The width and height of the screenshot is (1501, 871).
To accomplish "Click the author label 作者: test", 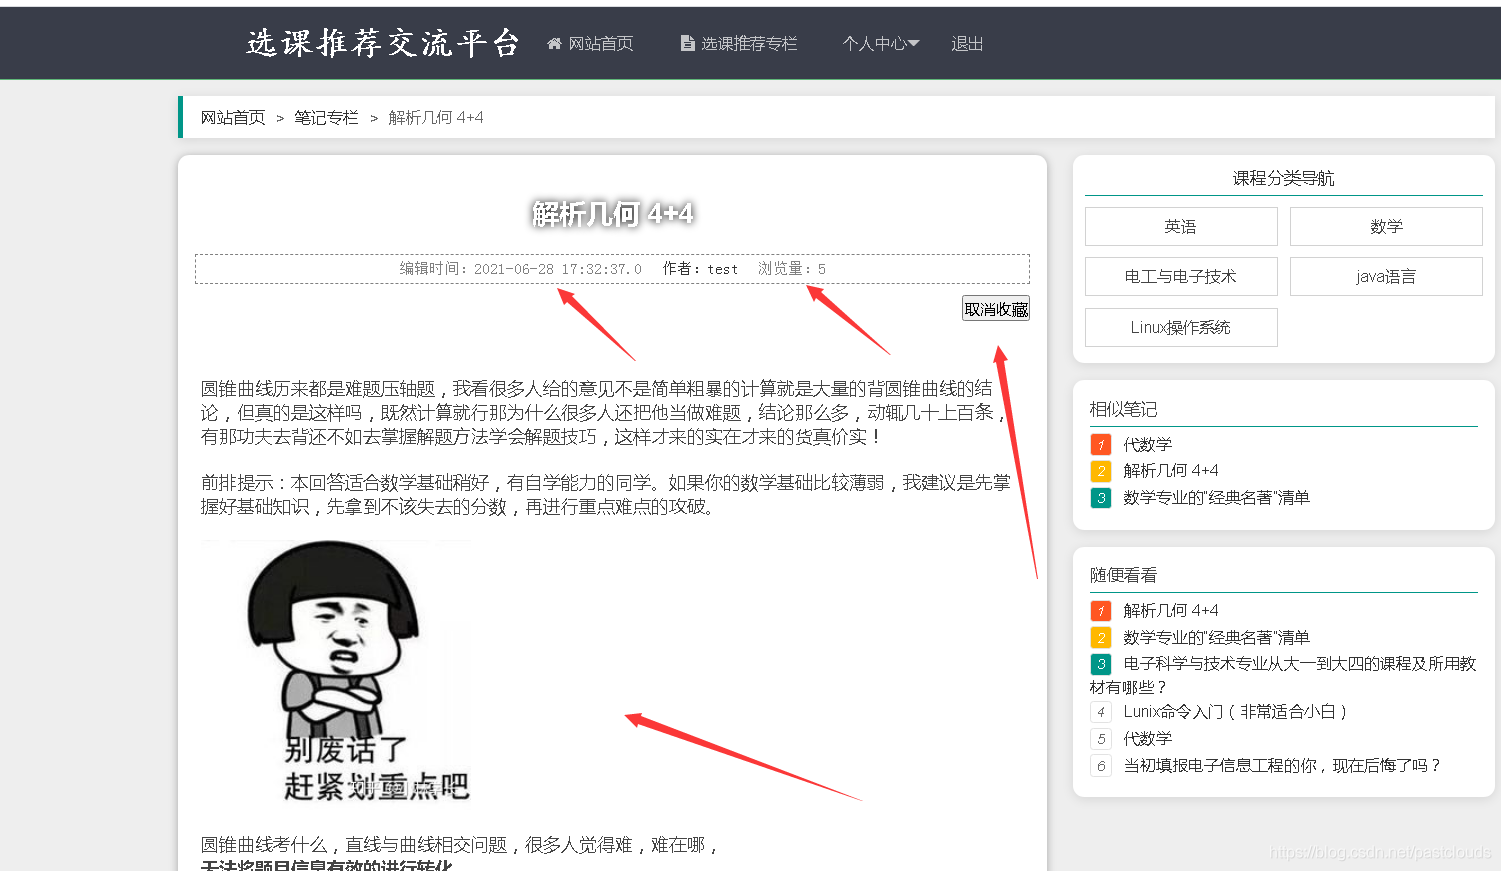I will click(700, 269).
